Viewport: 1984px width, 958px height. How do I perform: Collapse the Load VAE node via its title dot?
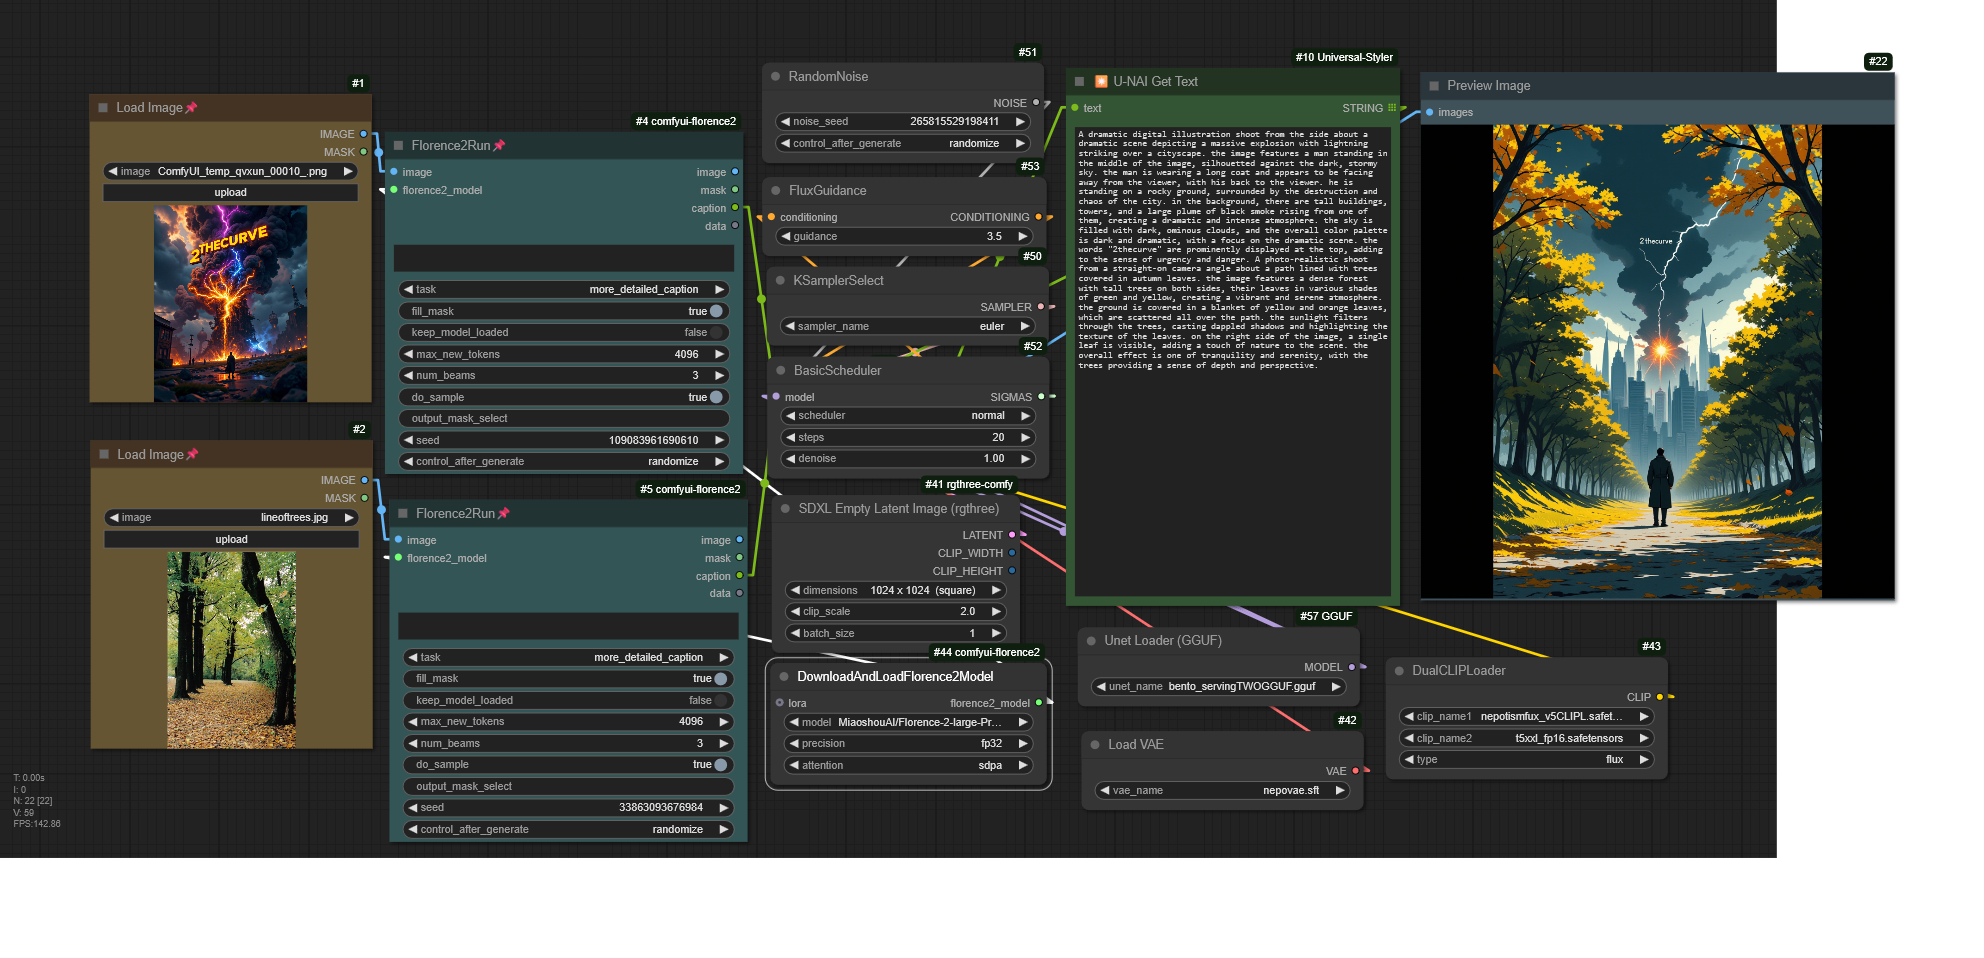(x=1095, y=744)
